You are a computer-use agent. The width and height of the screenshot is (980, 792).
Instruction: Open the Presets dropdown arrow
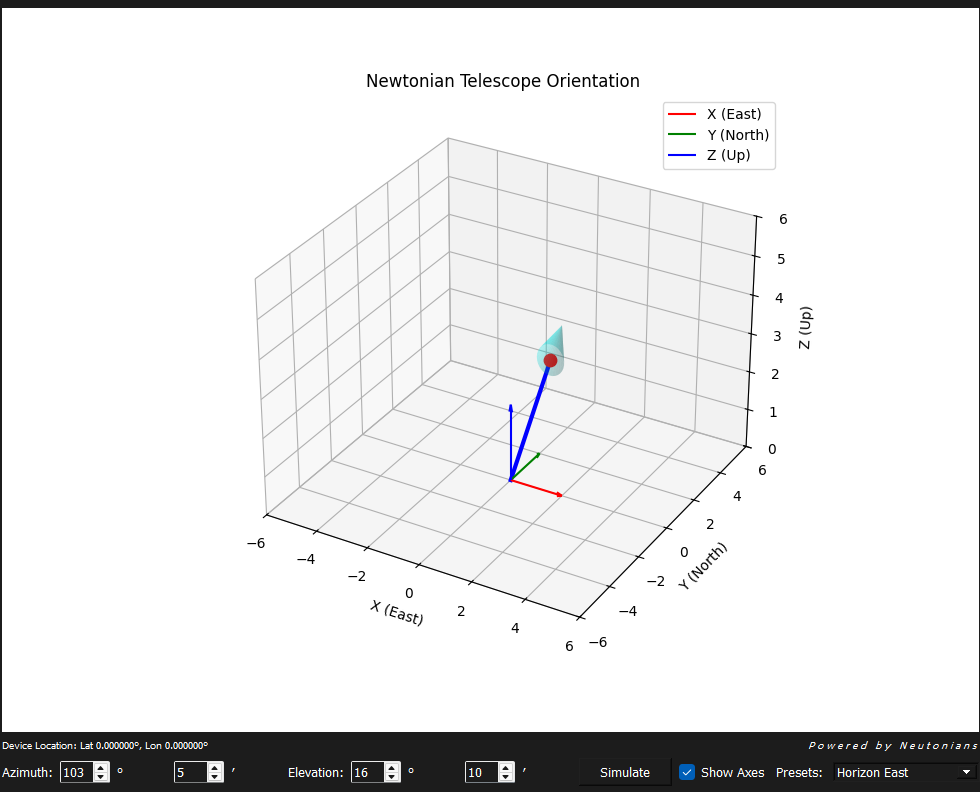click(966, 772)
